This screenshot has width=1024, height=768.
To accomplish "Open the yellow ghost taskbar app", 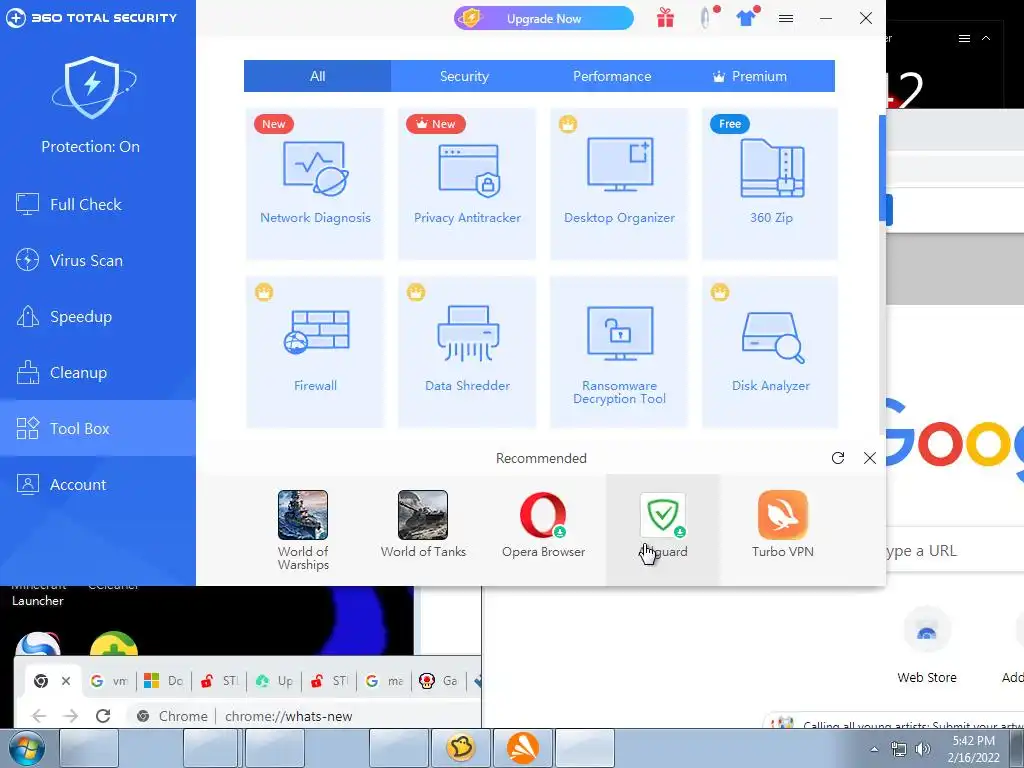I will [462, 748].
